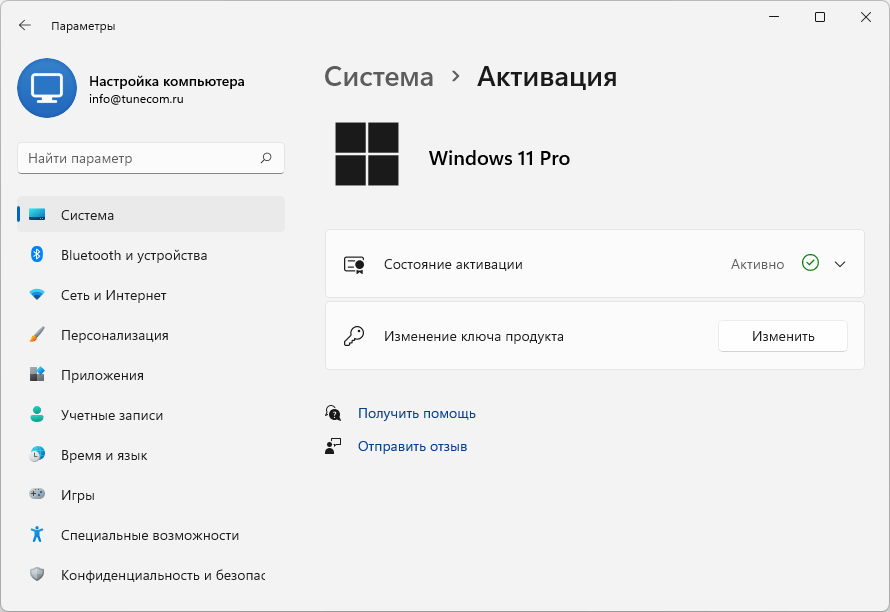
Task: Select Система in sidebar
Action: 151,214
